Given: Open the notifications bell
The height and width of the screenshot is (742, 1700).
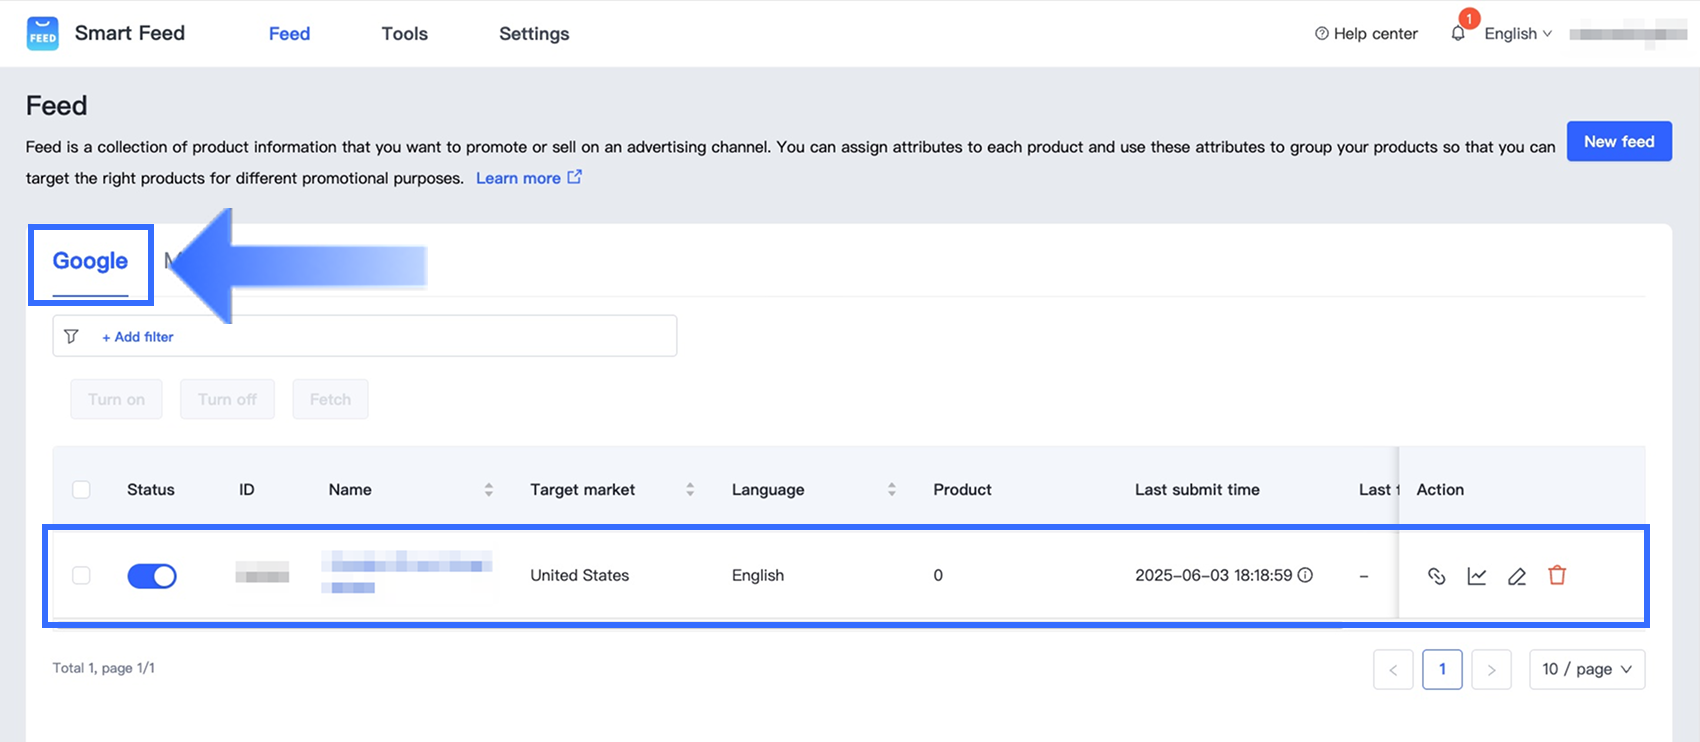Looking at the screenshot, I should pyautogui.click(x=1458, y=34).
